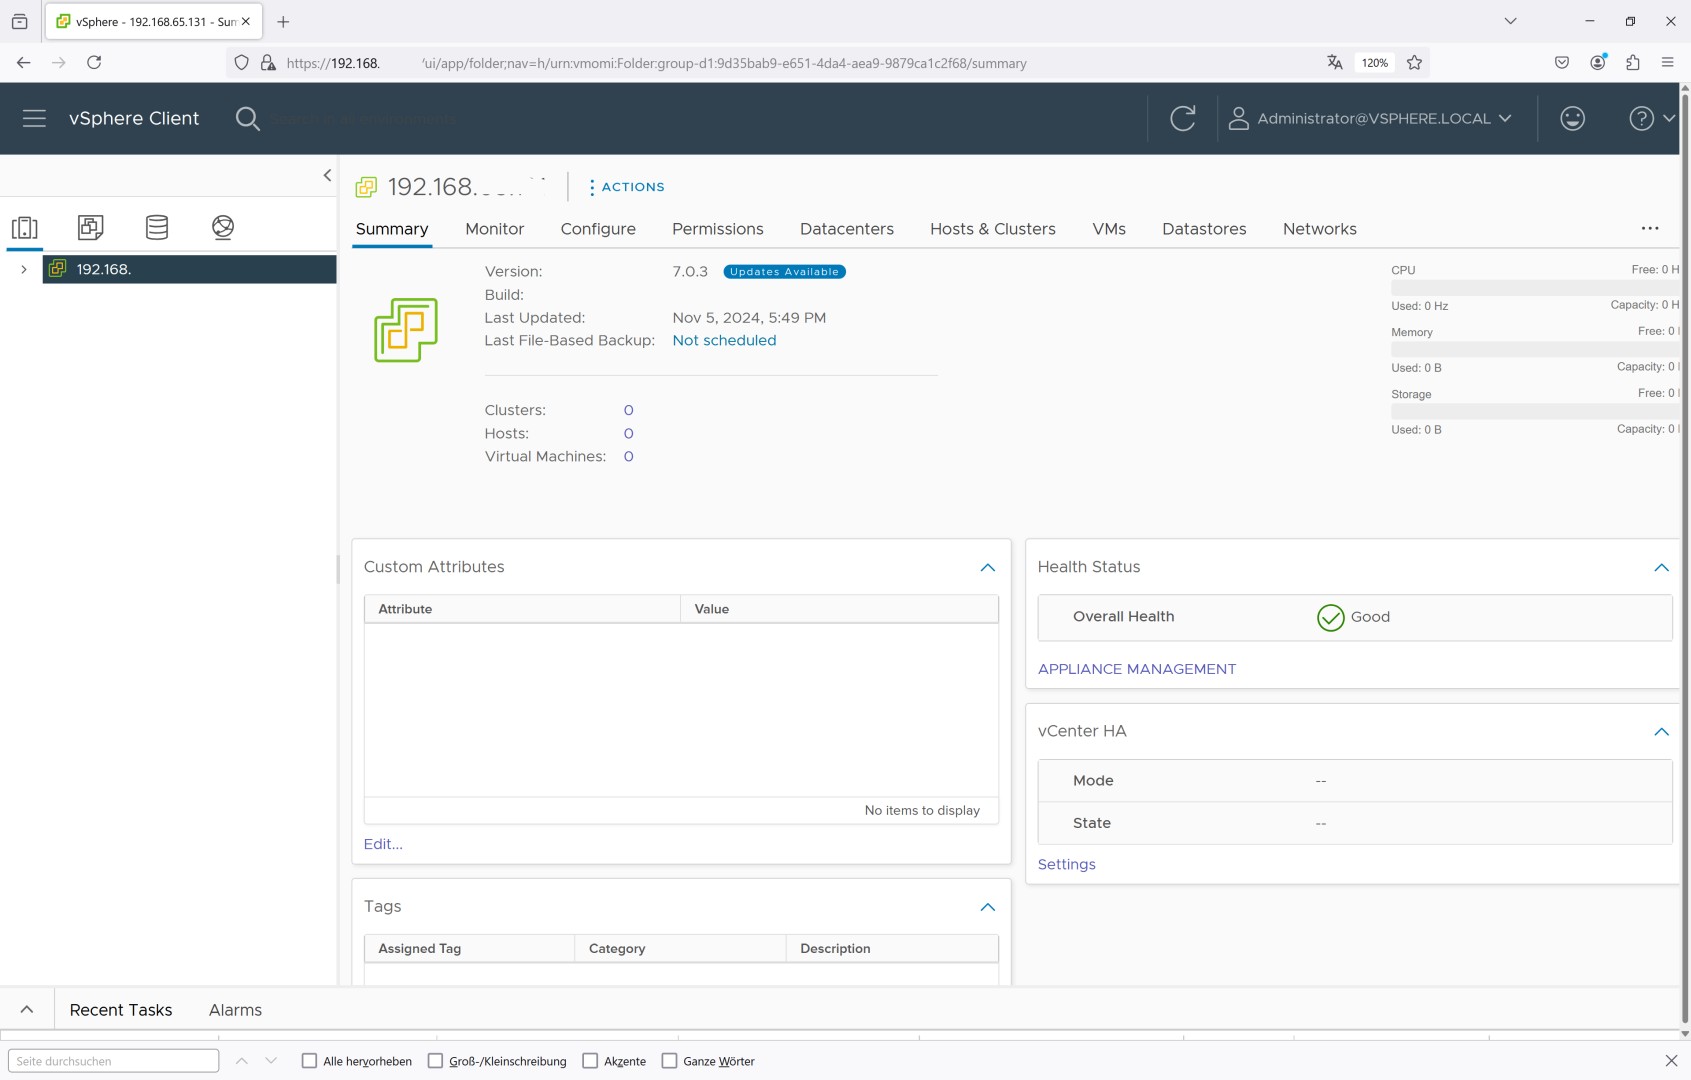Image resolution: width=1691 pixels, height=1080 pixels.
Task: Open the Administrator user dropdown
Action: [x=1369, y=118]
